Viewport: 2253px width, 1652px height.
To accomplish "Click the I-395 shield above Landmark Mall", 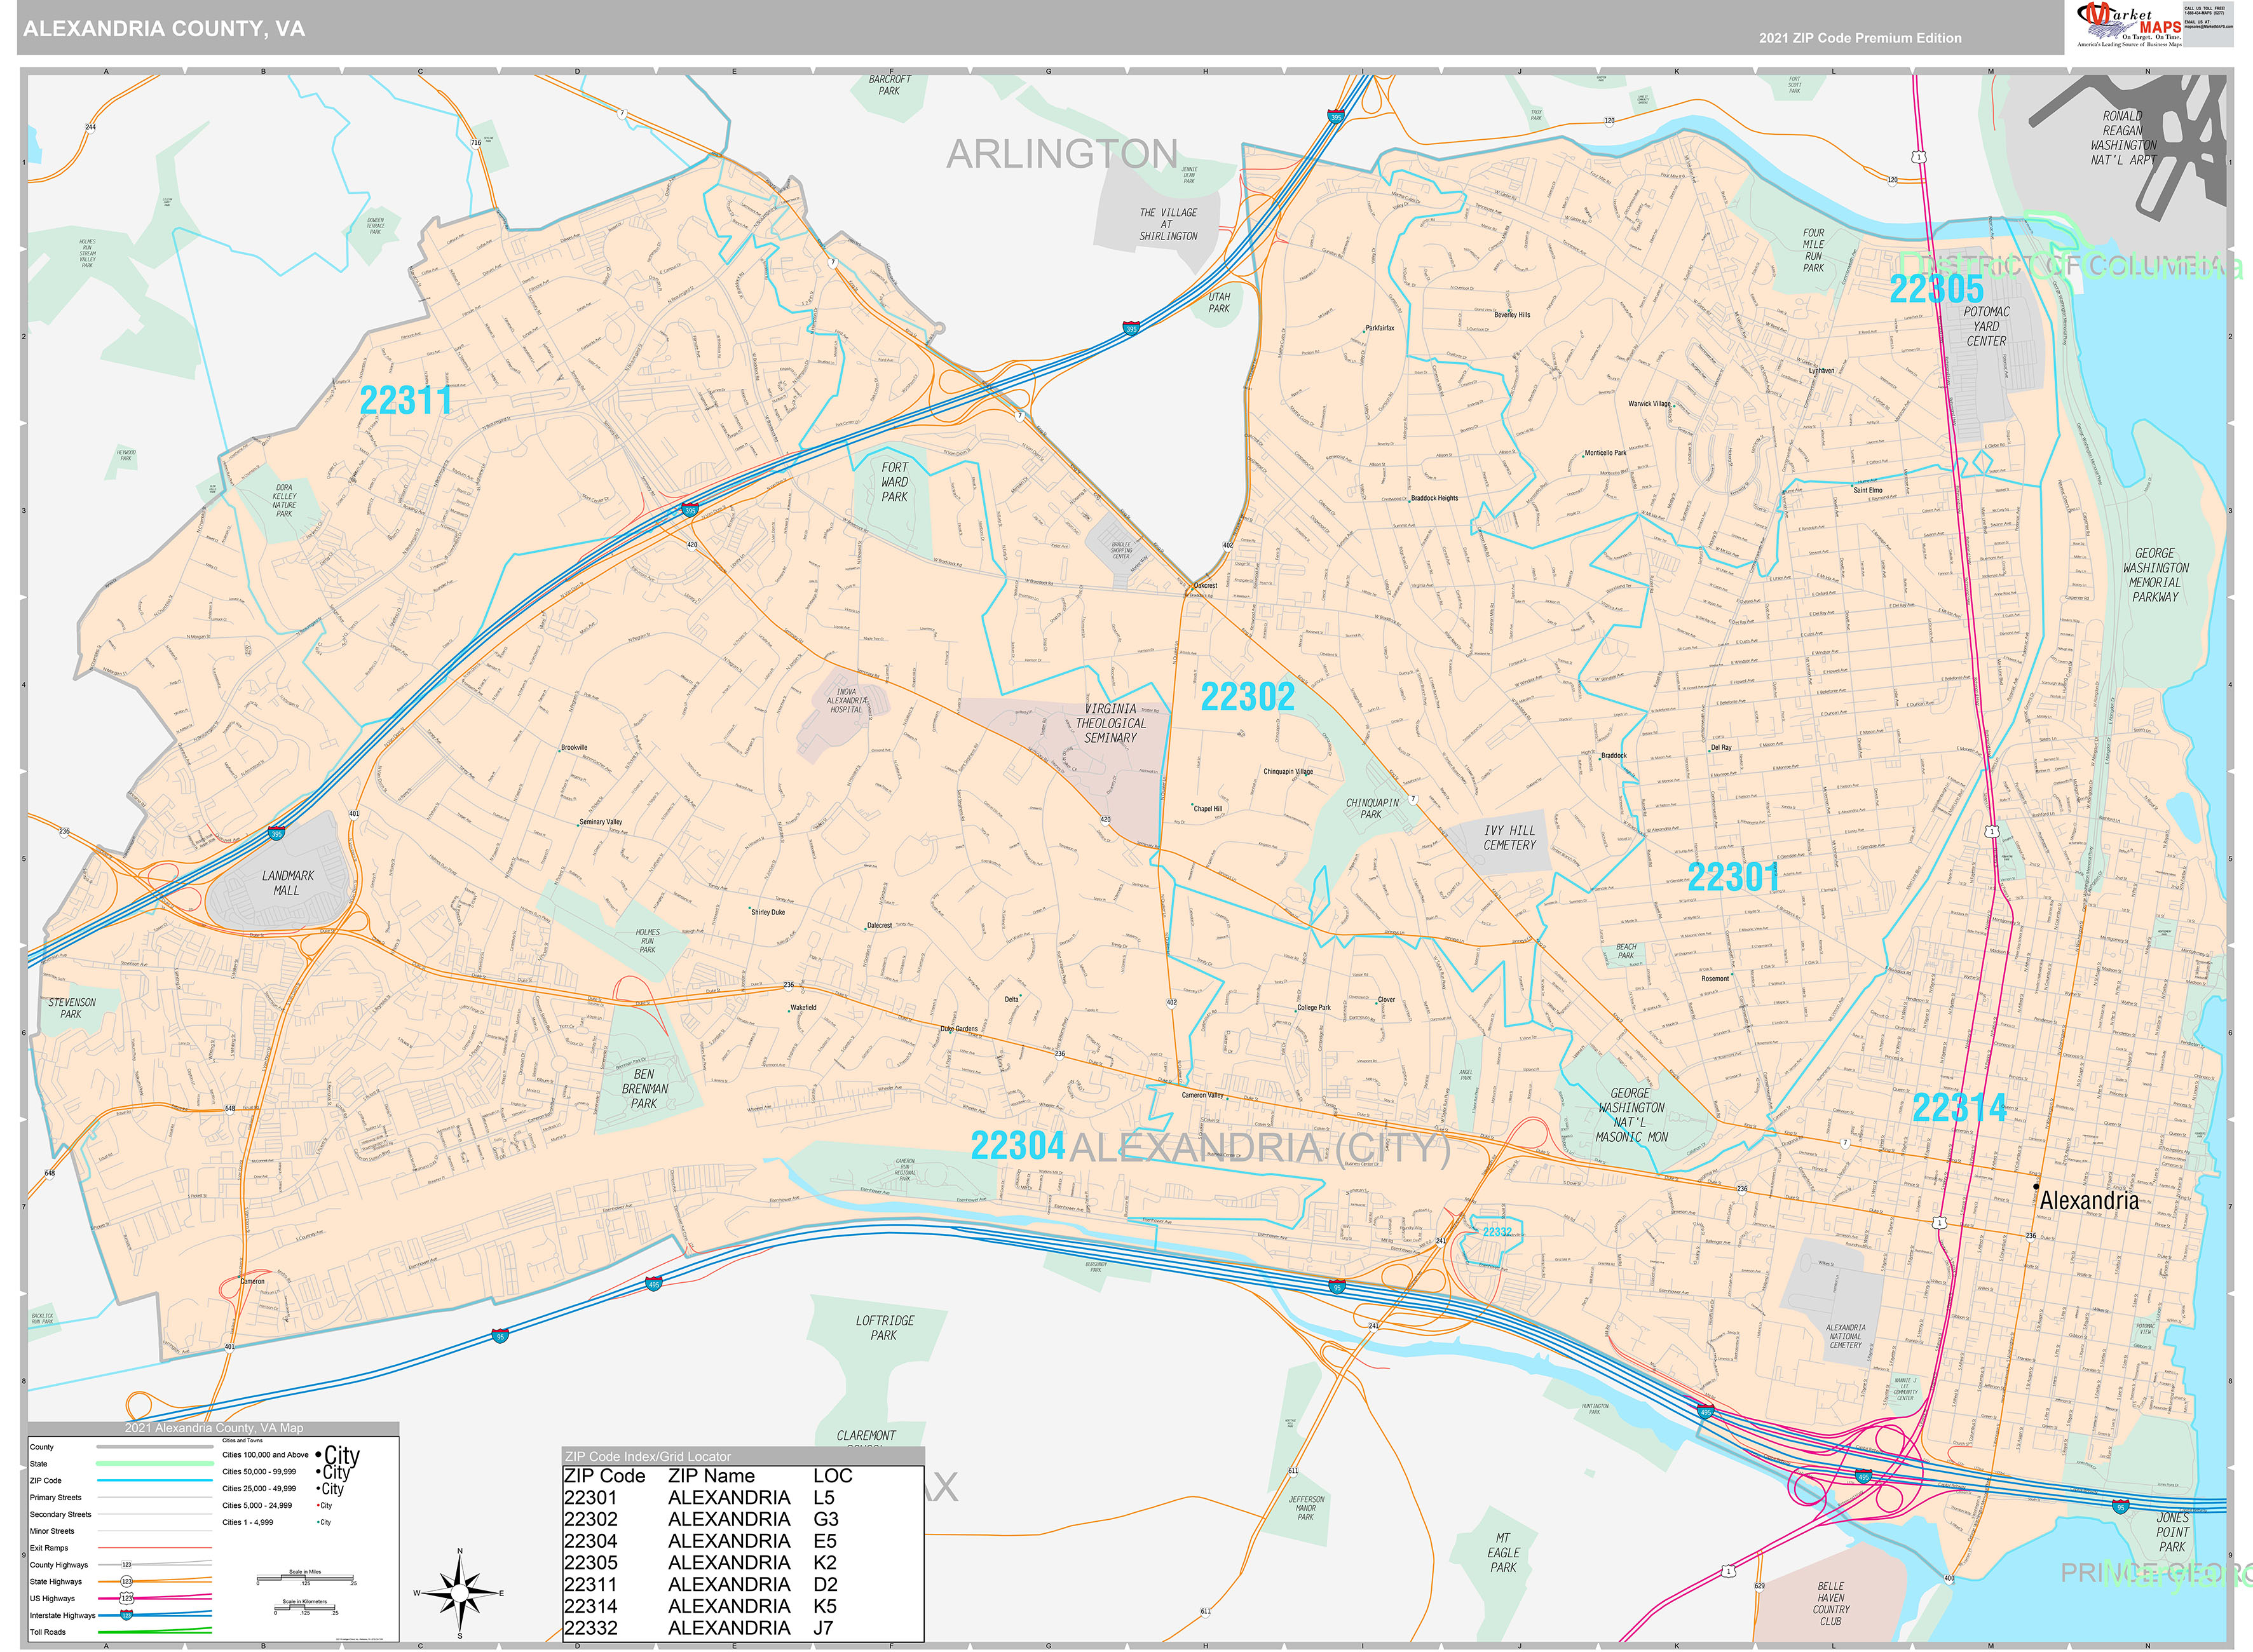I will click(277, 833).
